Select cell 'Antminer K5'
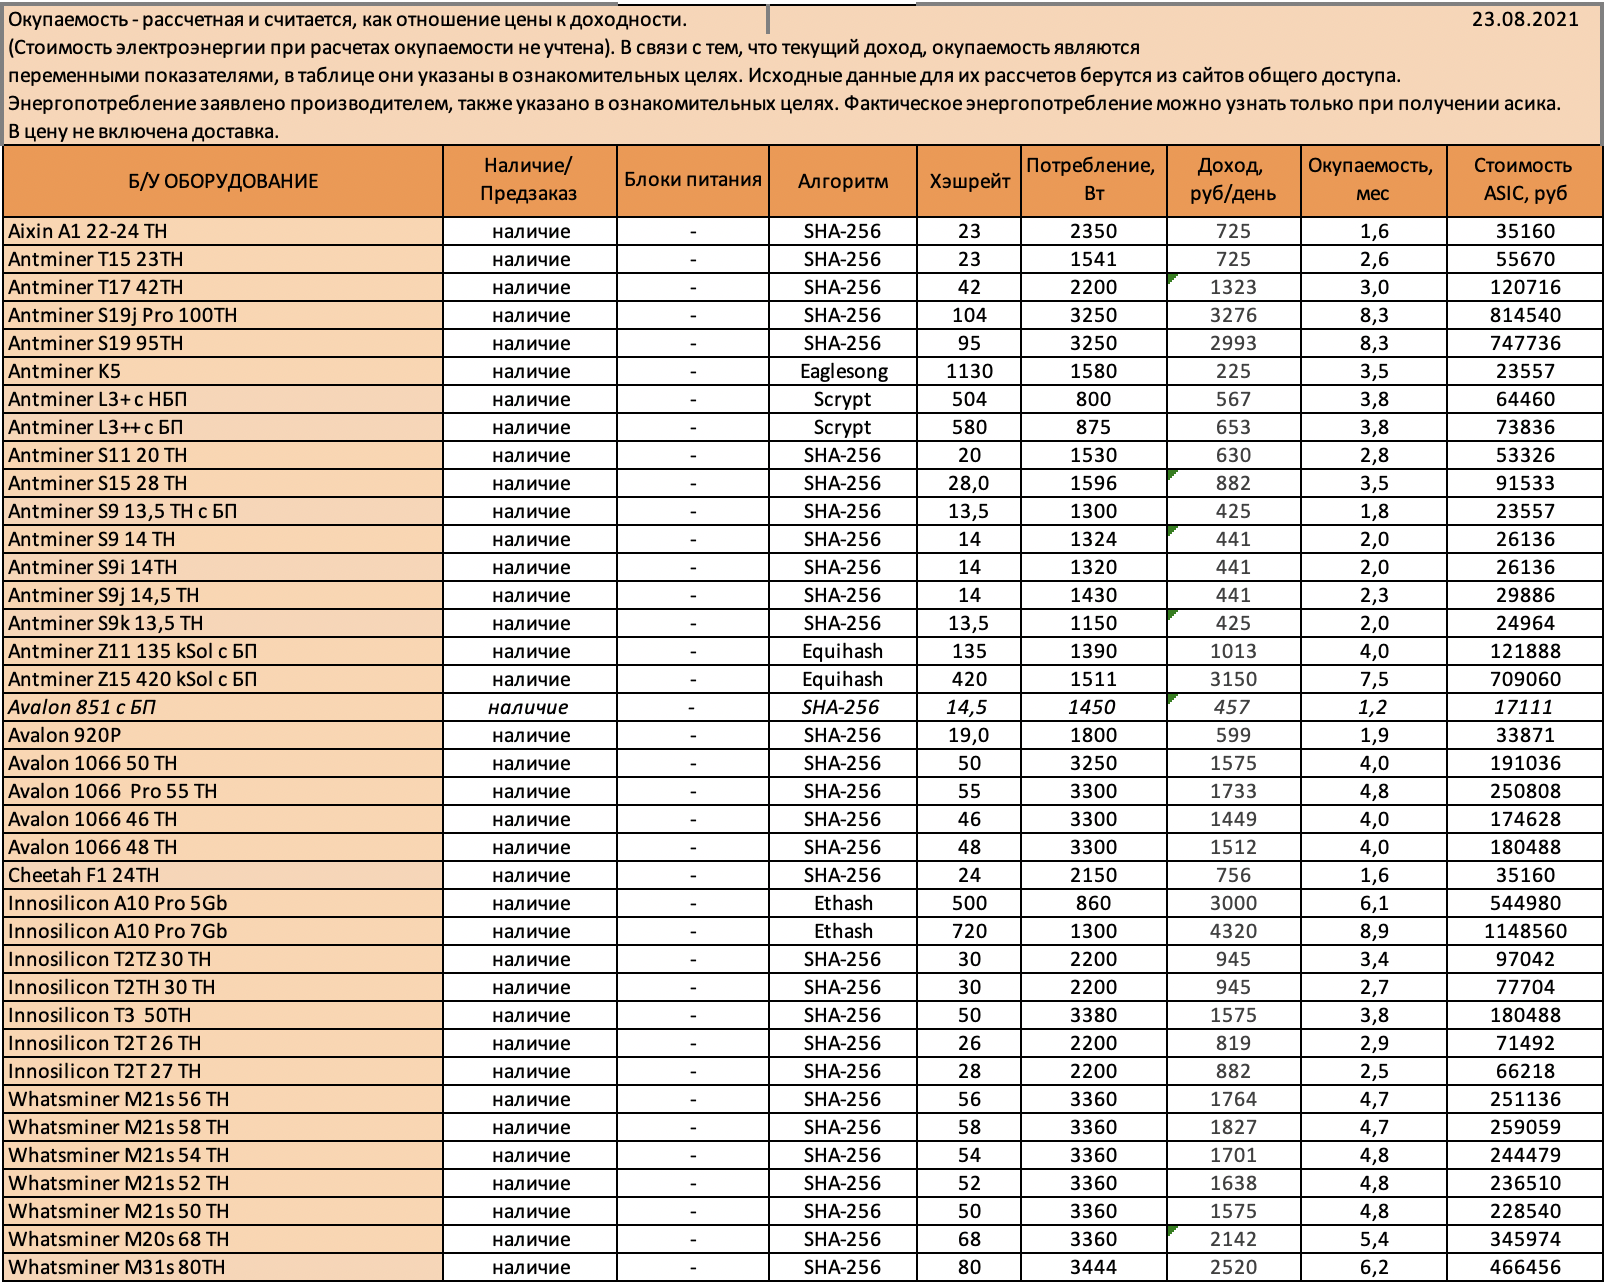This screenshot has height=1284, width=1604. [x=223, y=371]
